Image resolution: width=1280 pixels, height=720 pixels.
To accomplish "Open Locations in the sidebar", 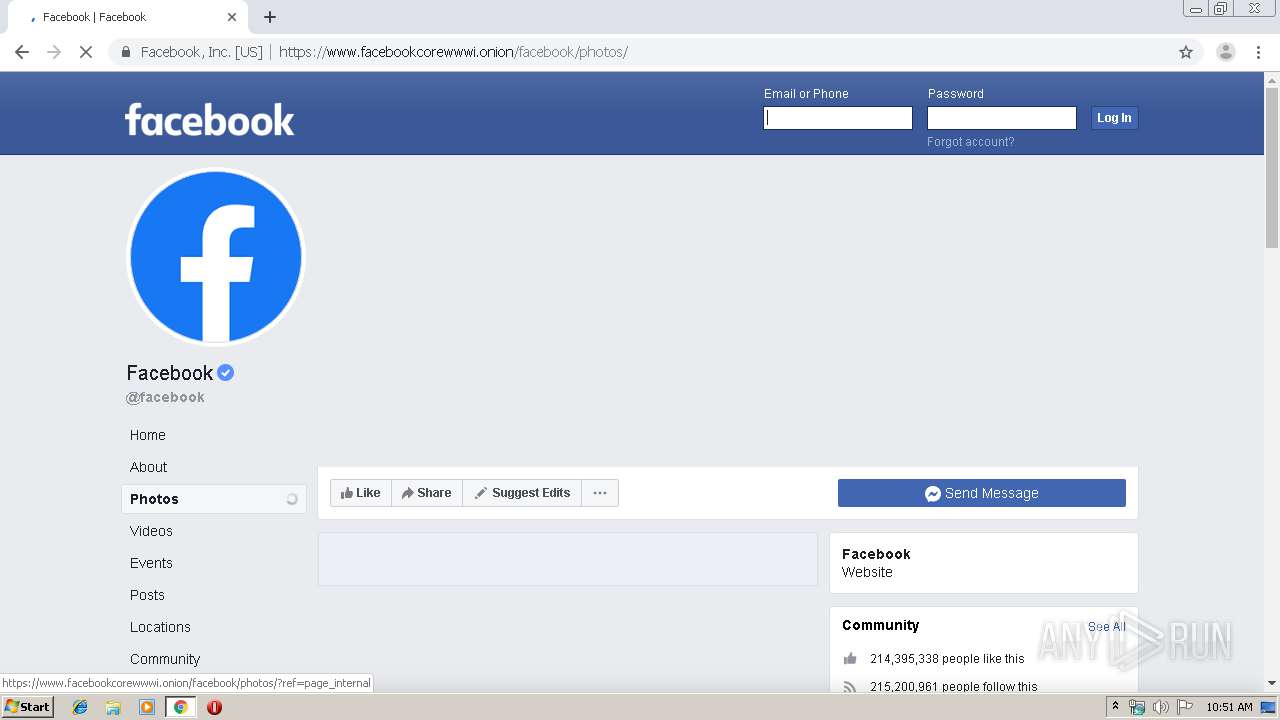I will click(x=160, y=627).
